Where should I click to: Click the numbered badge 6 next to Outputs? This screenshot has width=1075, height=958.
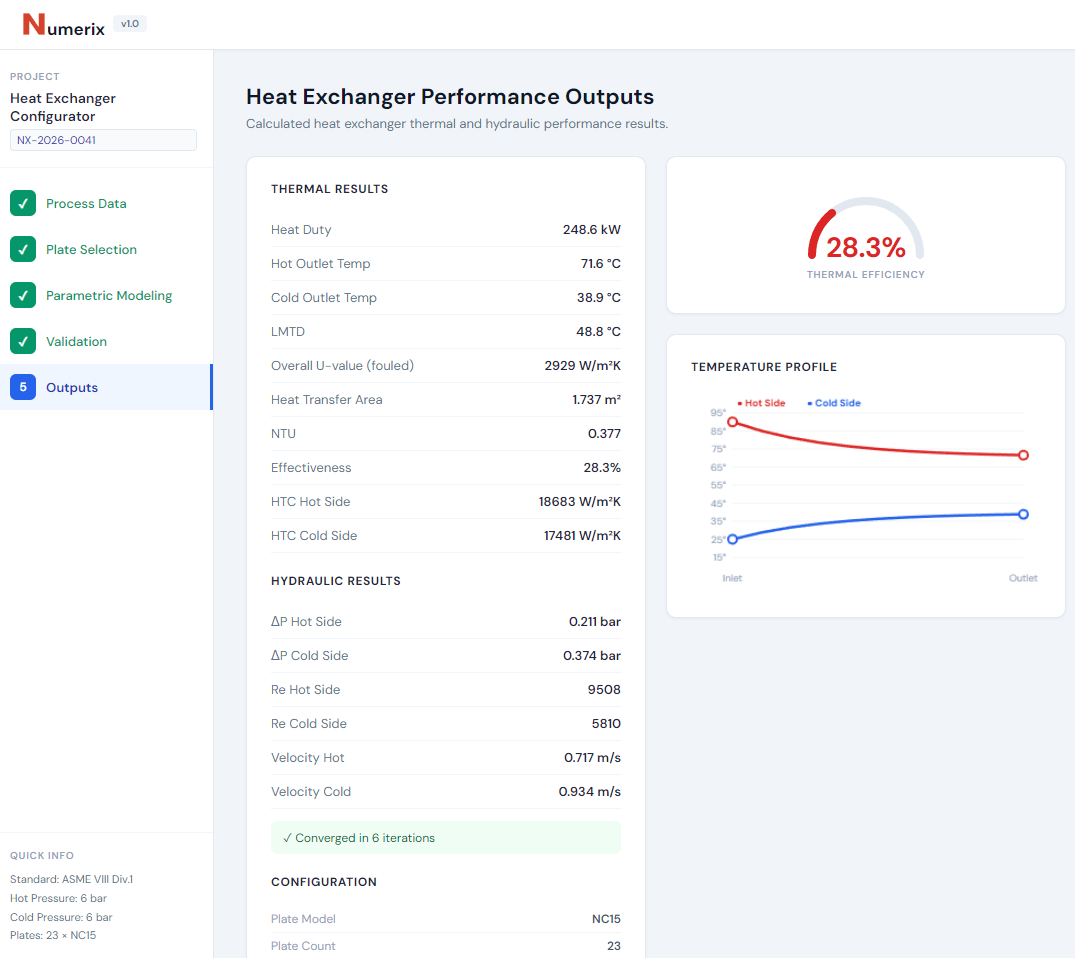tap(22, 387)
